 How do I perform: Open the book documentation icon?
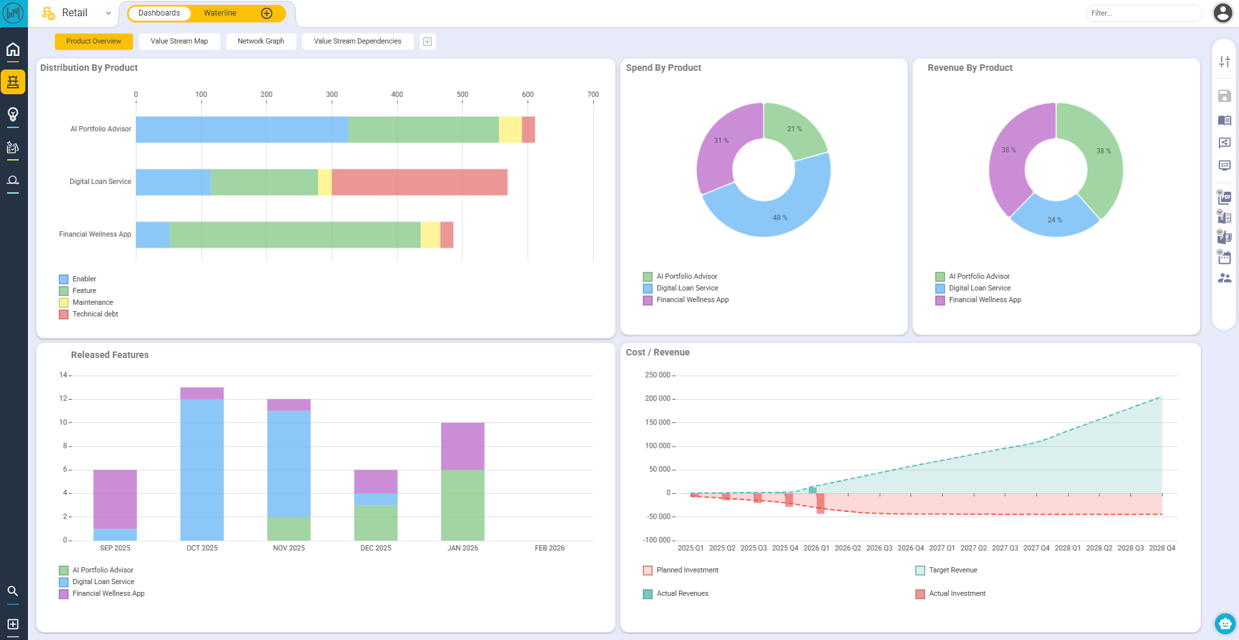click(1224, 120)
